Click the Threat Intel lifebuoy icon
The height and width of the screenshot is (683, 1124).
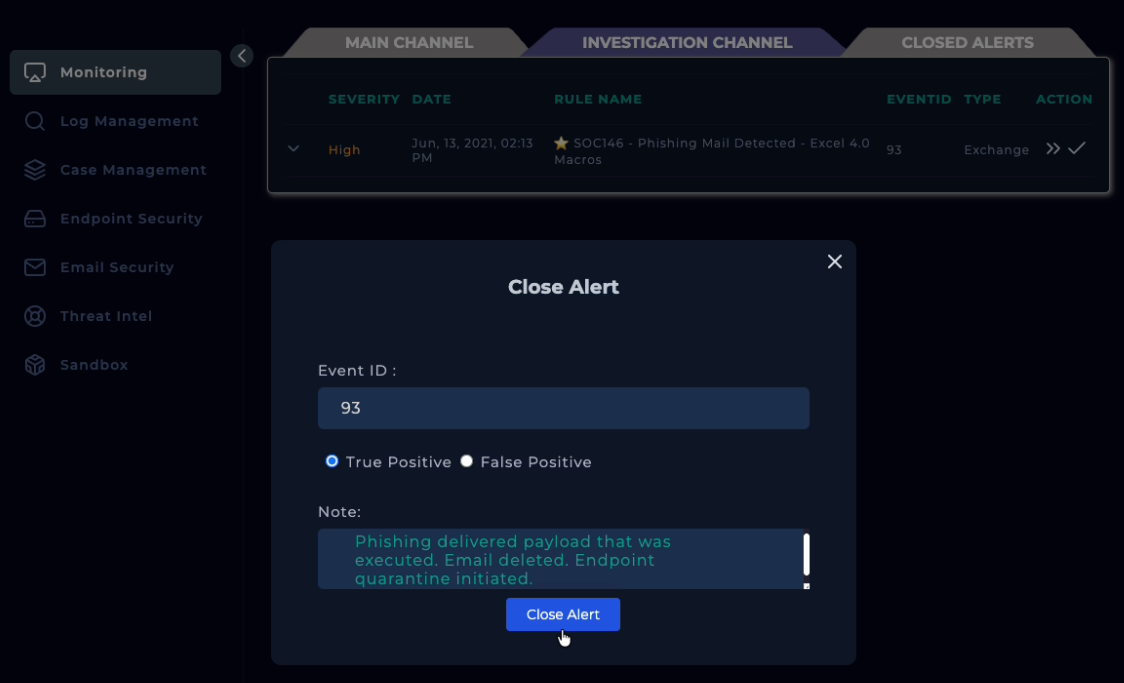point(35,317)
